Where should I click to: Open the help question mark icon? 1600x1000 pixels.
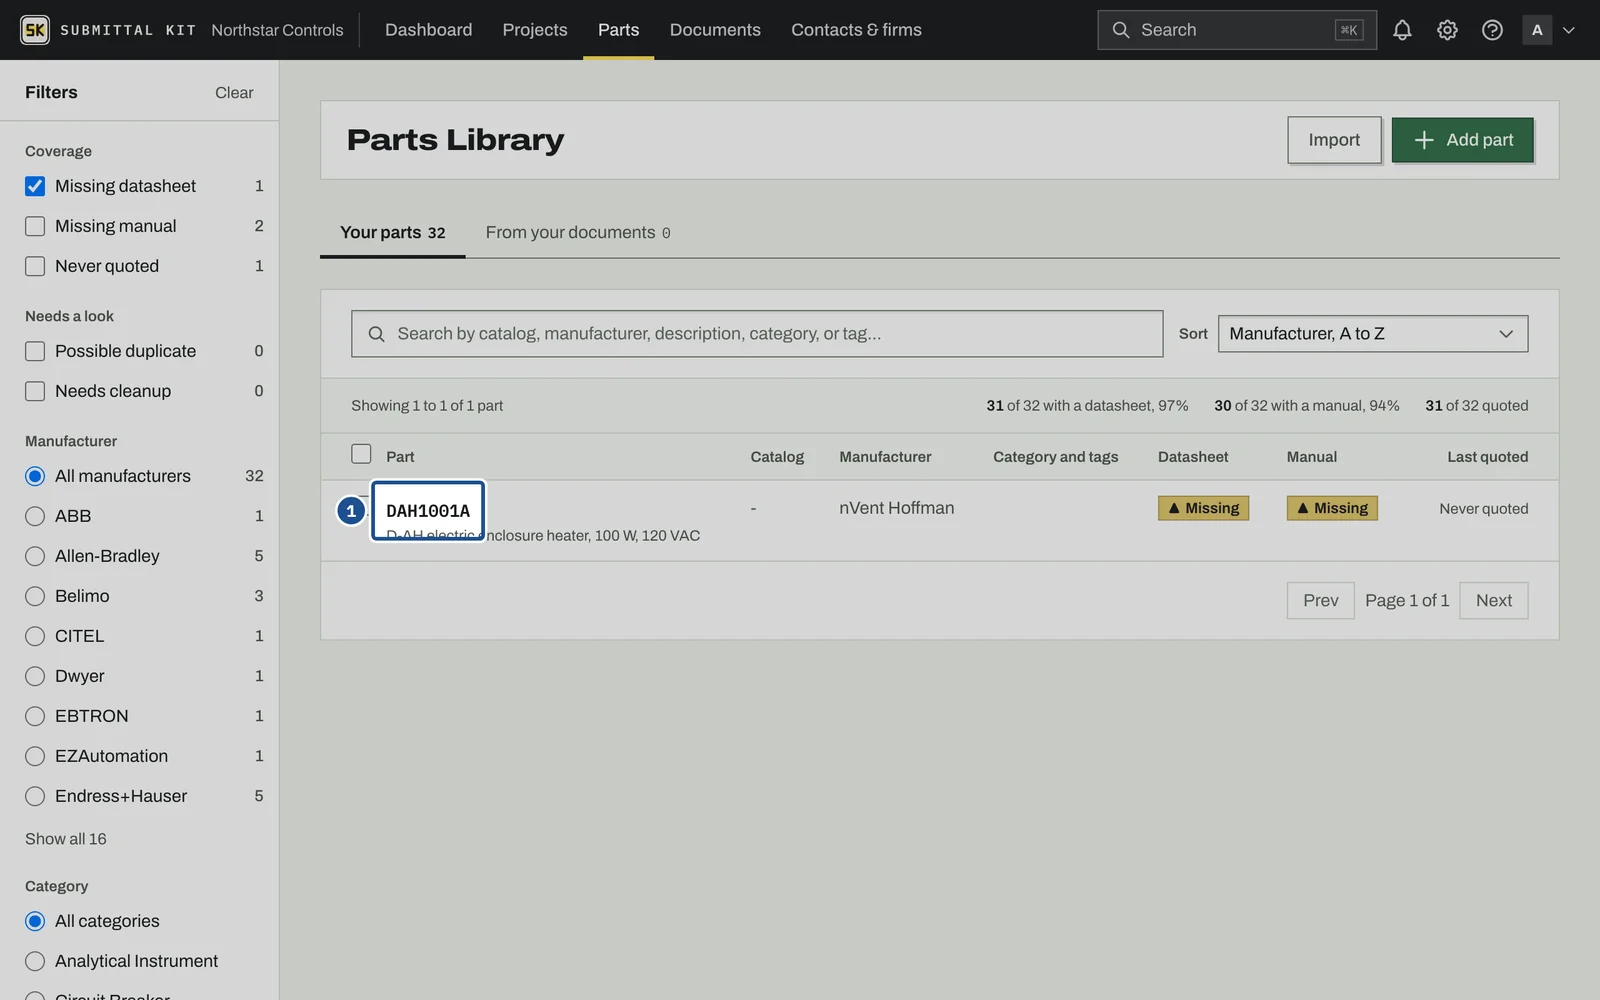pos(1492,30)
